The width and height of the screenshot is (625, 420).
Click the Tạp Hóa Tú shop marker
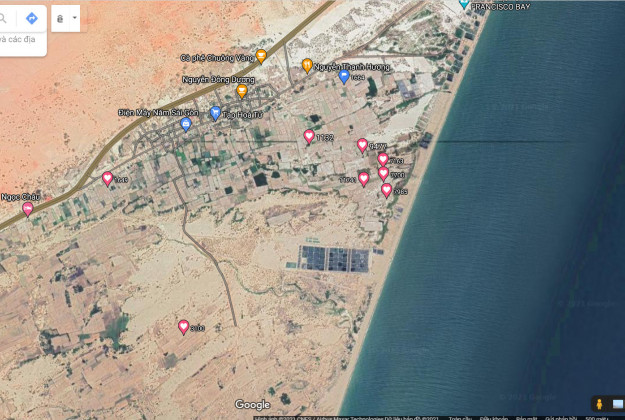pos(215,113)
